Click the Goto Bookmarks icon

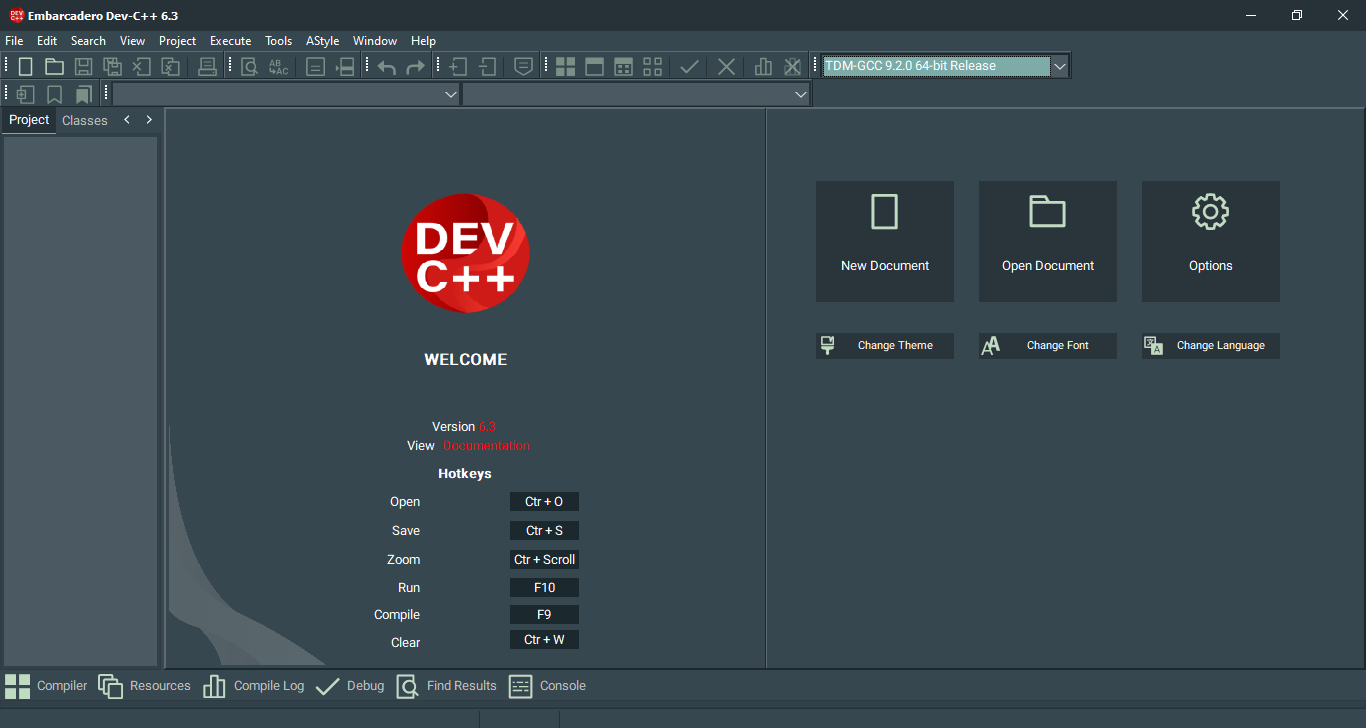(x=84, y=94)
